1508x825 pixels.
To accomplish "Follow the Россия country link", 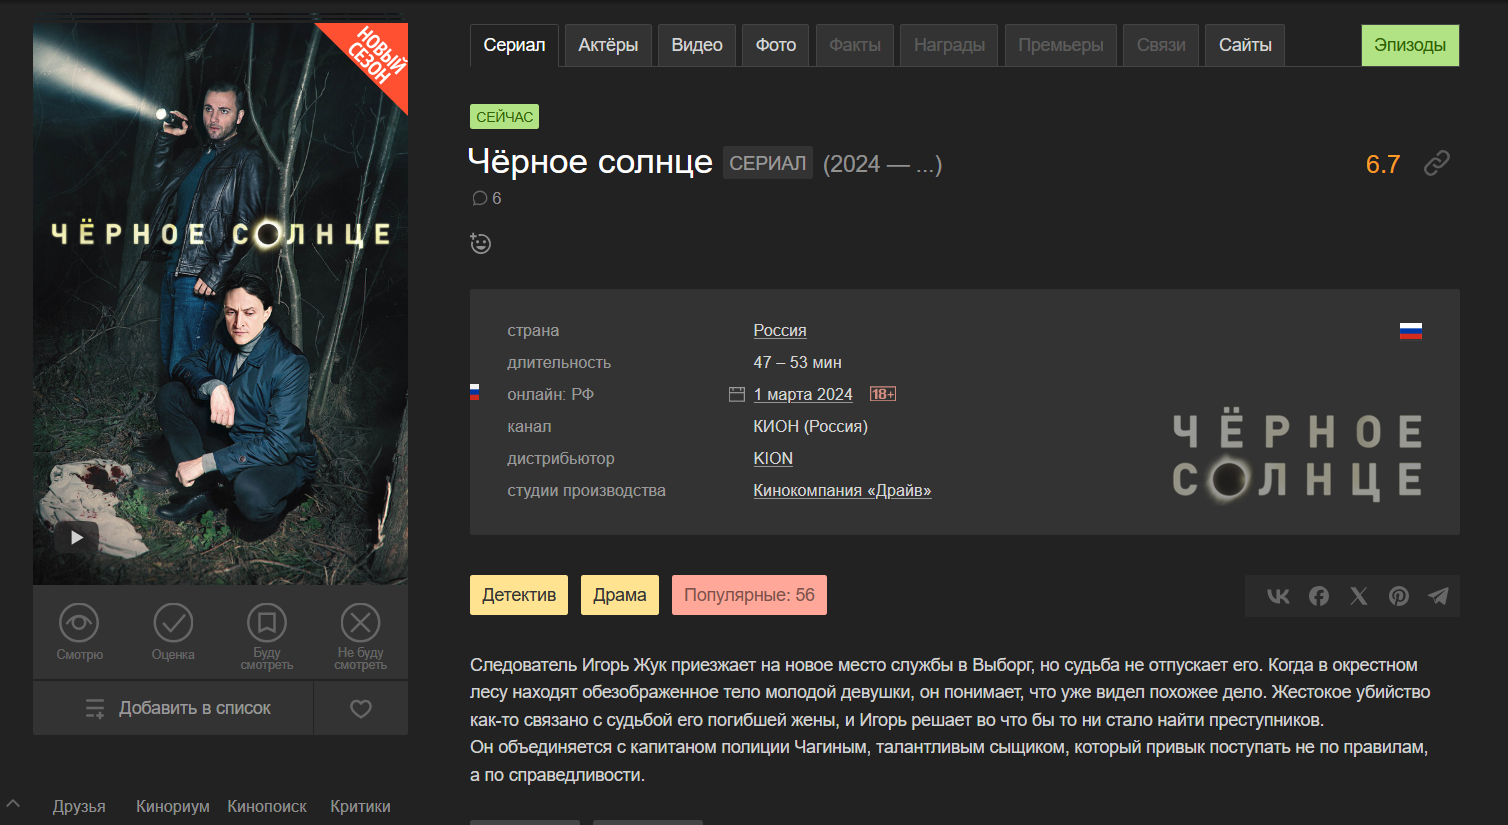I will tap(780, 330).
